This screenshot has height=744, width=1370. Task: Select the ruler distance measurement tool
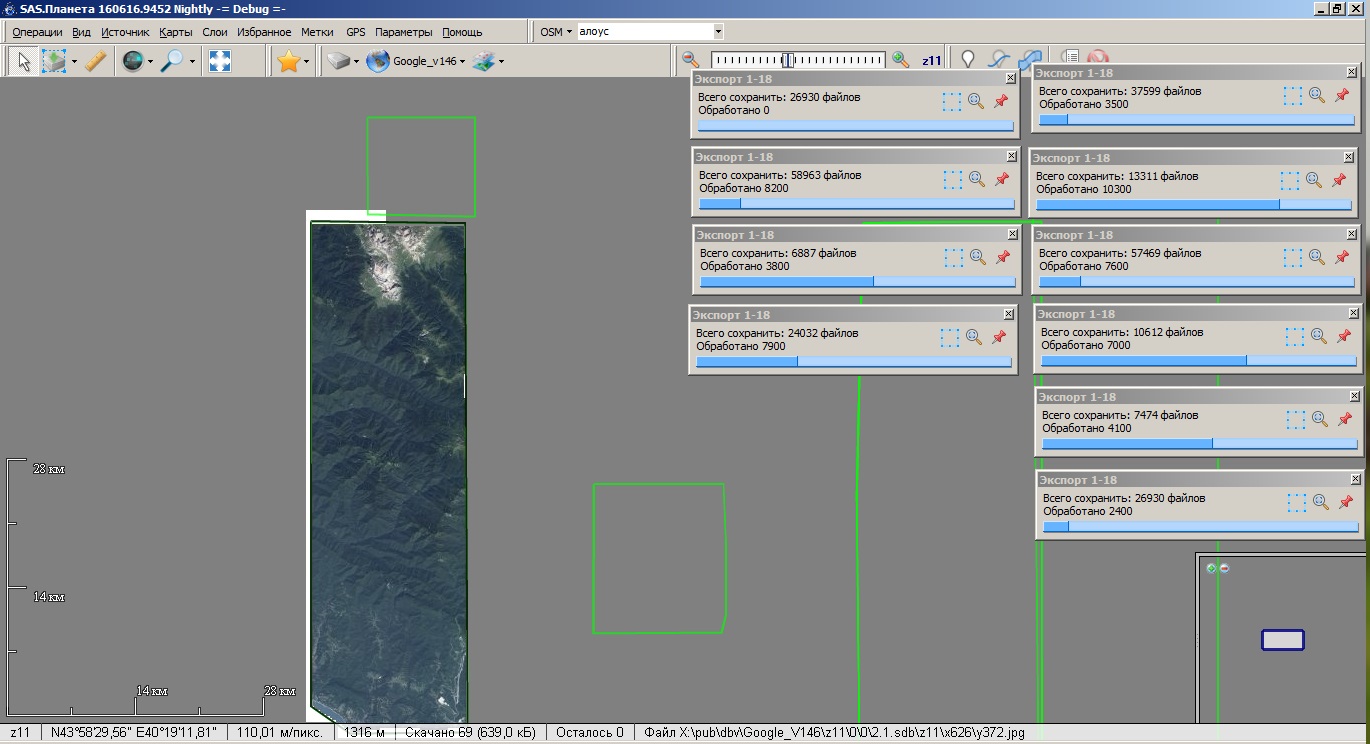[95, 62]
